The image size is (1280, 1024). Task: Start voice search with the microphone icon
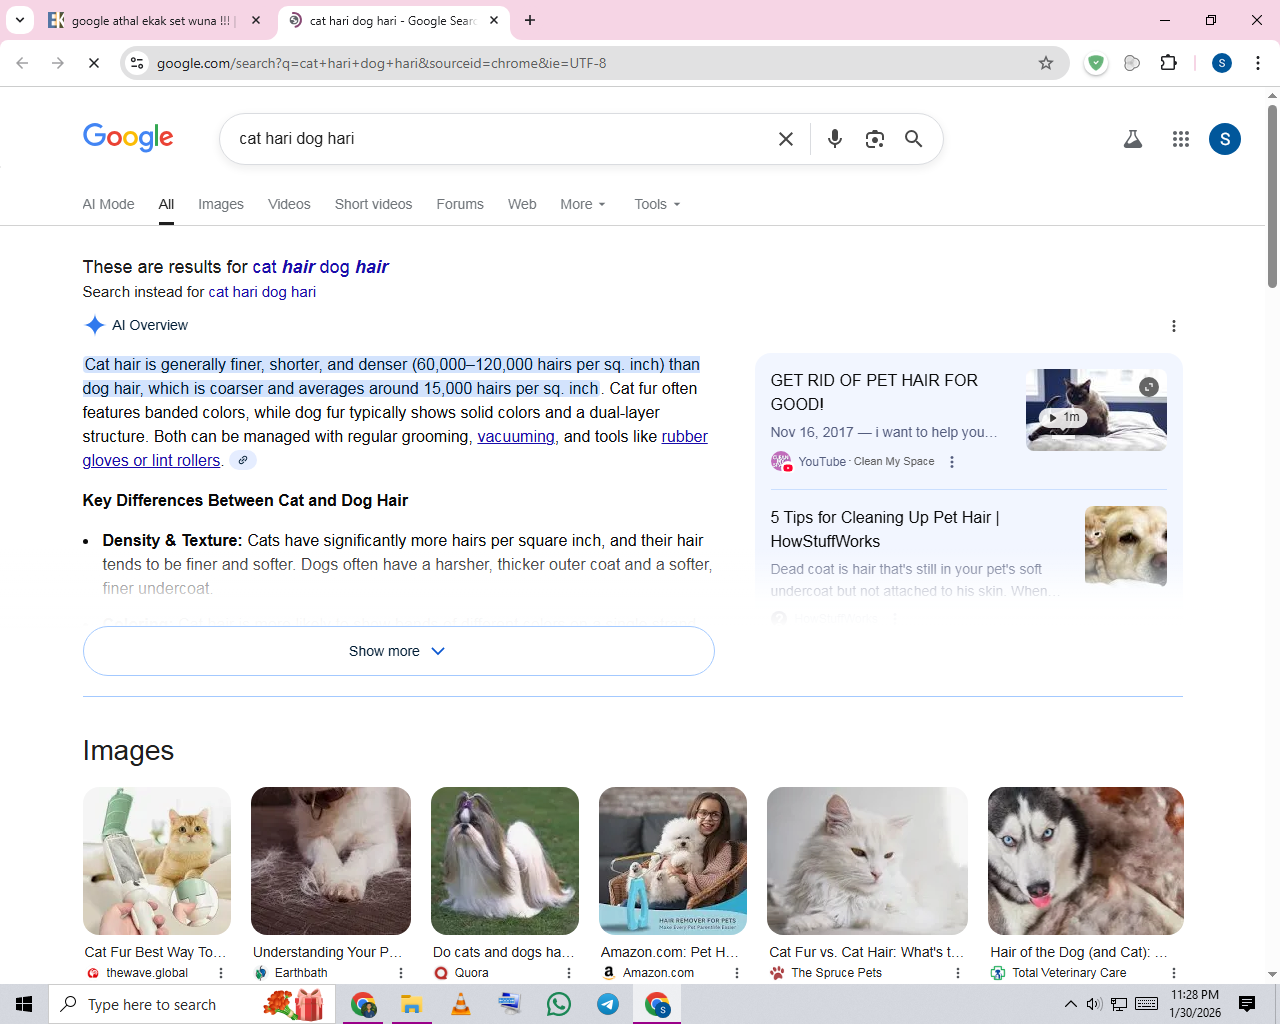[835, 139]
